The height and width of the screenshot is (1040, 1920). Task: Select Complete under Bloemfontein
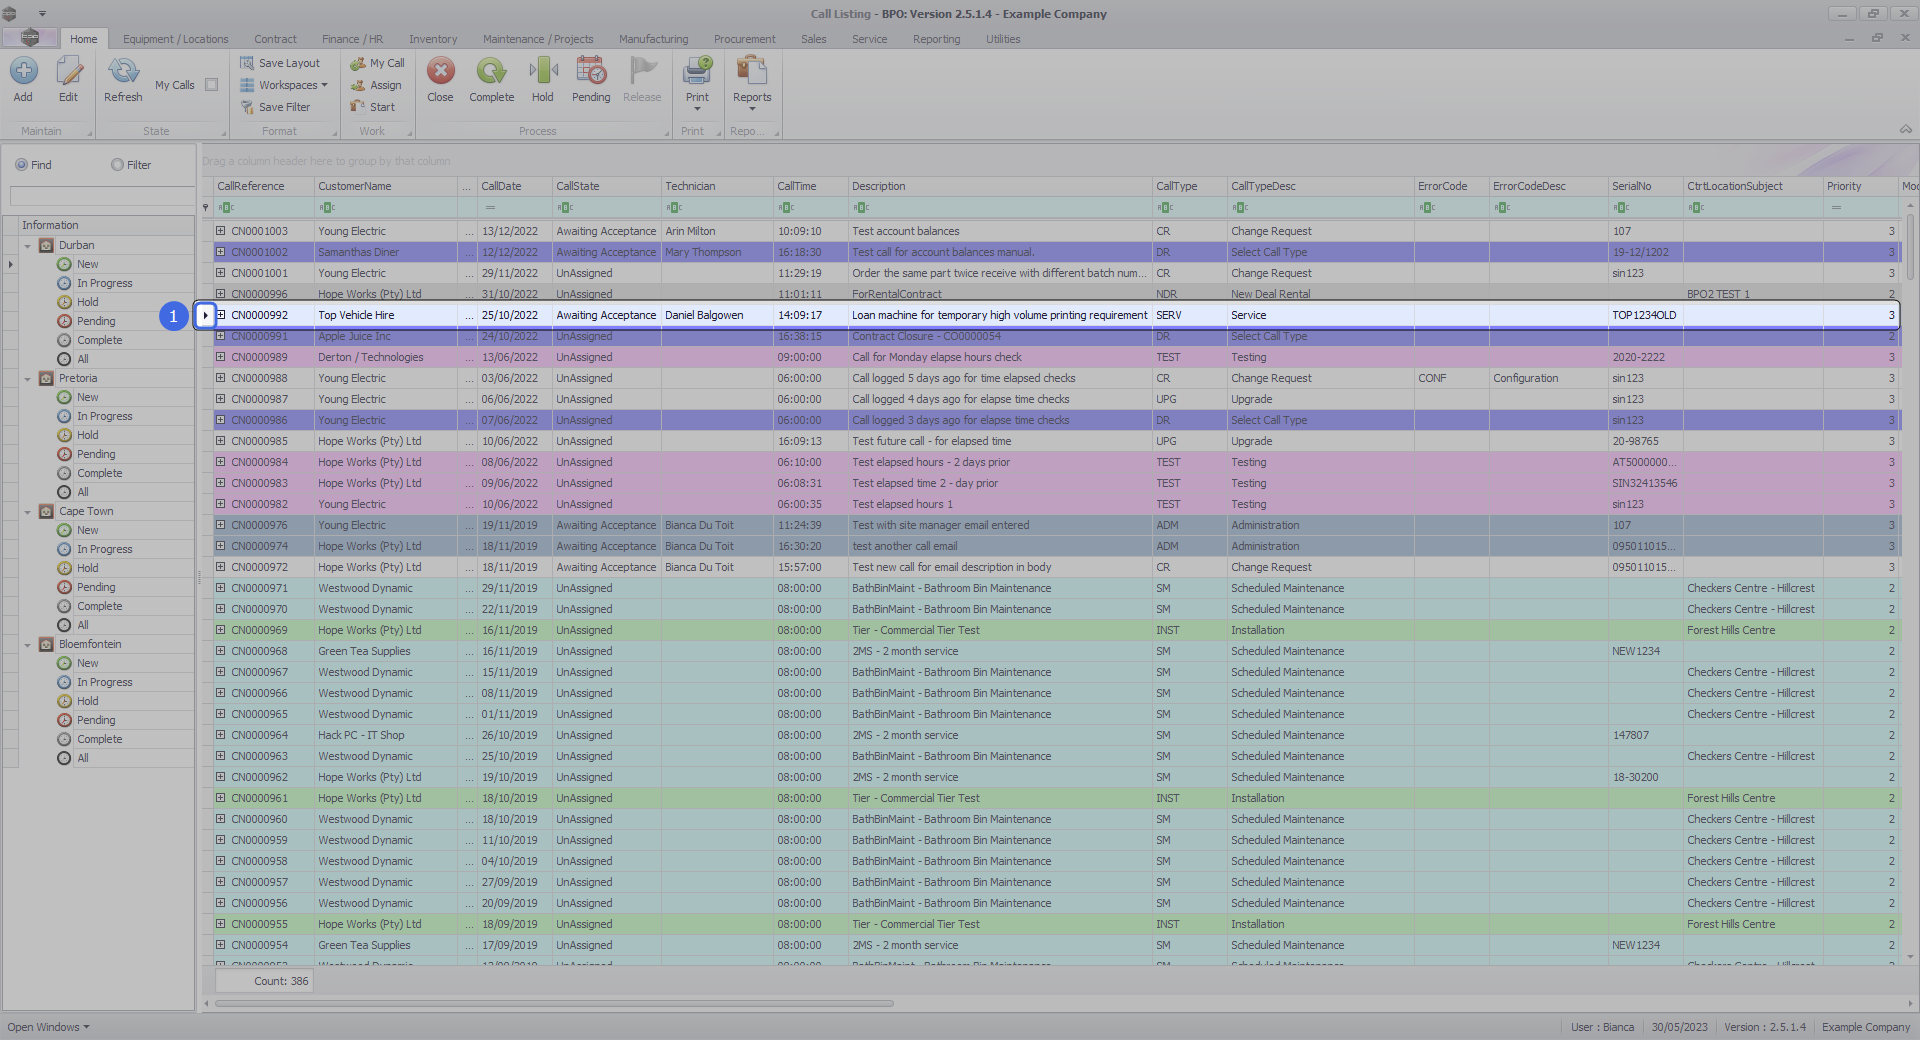tap(100, 739)
